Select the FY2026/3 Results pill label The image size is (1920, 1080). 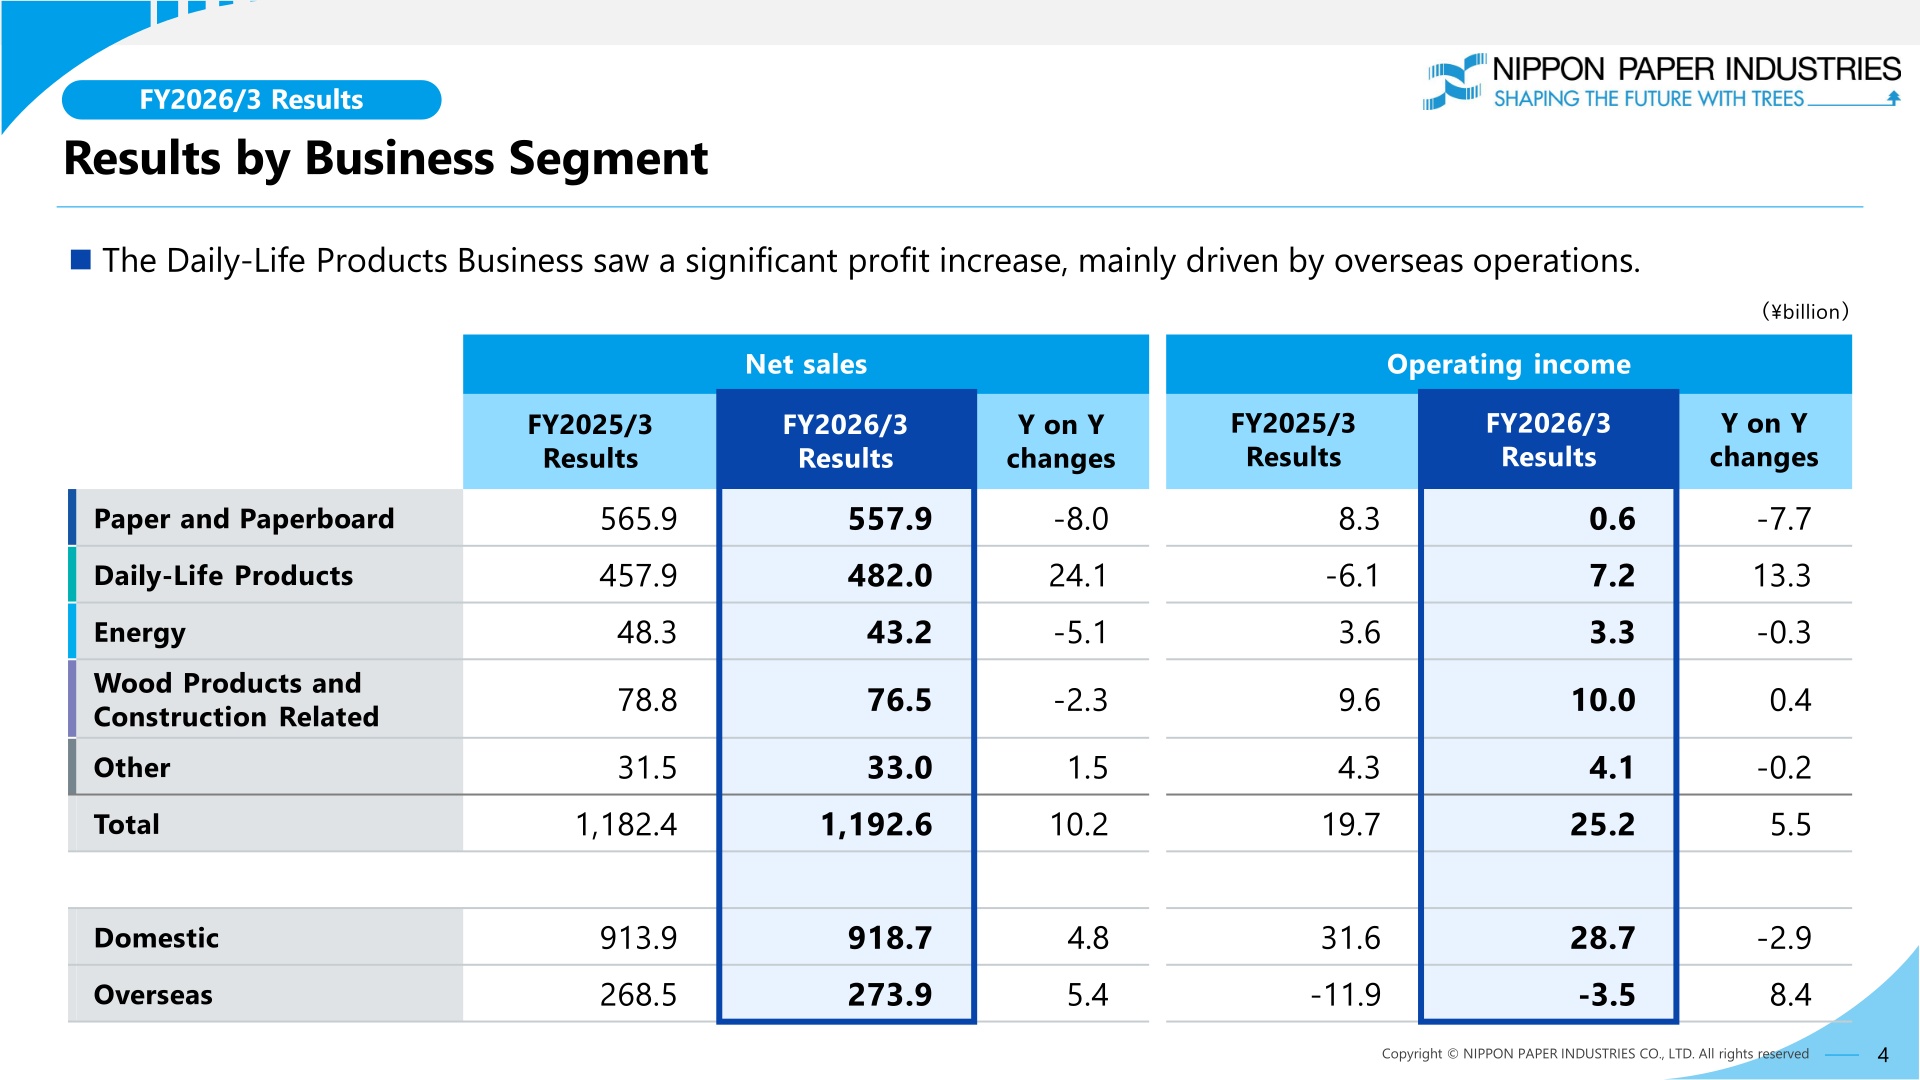pyautogui.click(x=251, y=100)
